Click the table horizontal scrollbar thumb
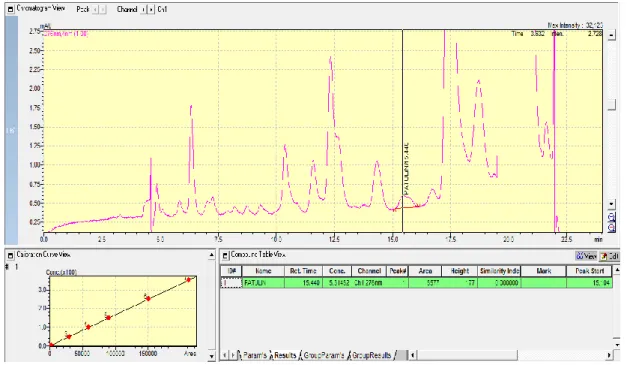 tap(467, 355)
